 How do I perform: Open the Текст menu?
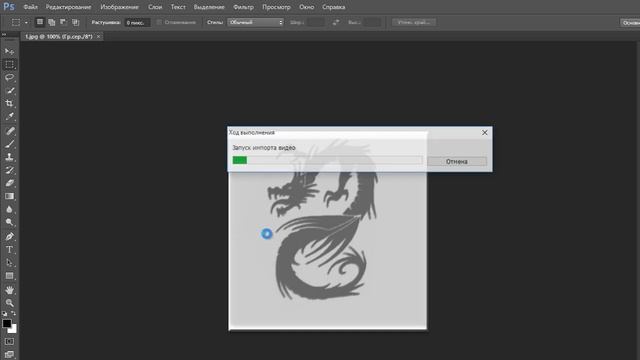coord(178,7)
